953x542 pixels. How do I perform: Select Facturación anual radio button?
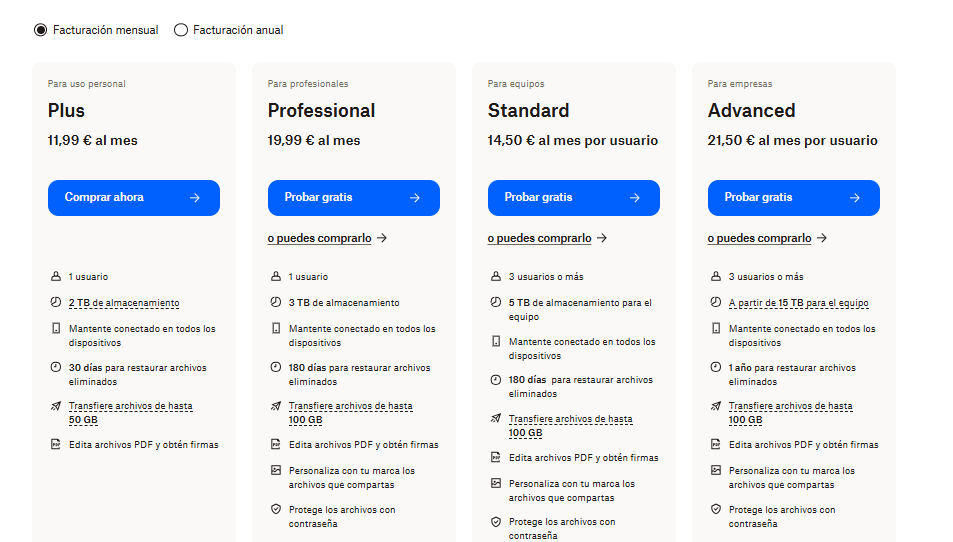(x=181, y=30)
